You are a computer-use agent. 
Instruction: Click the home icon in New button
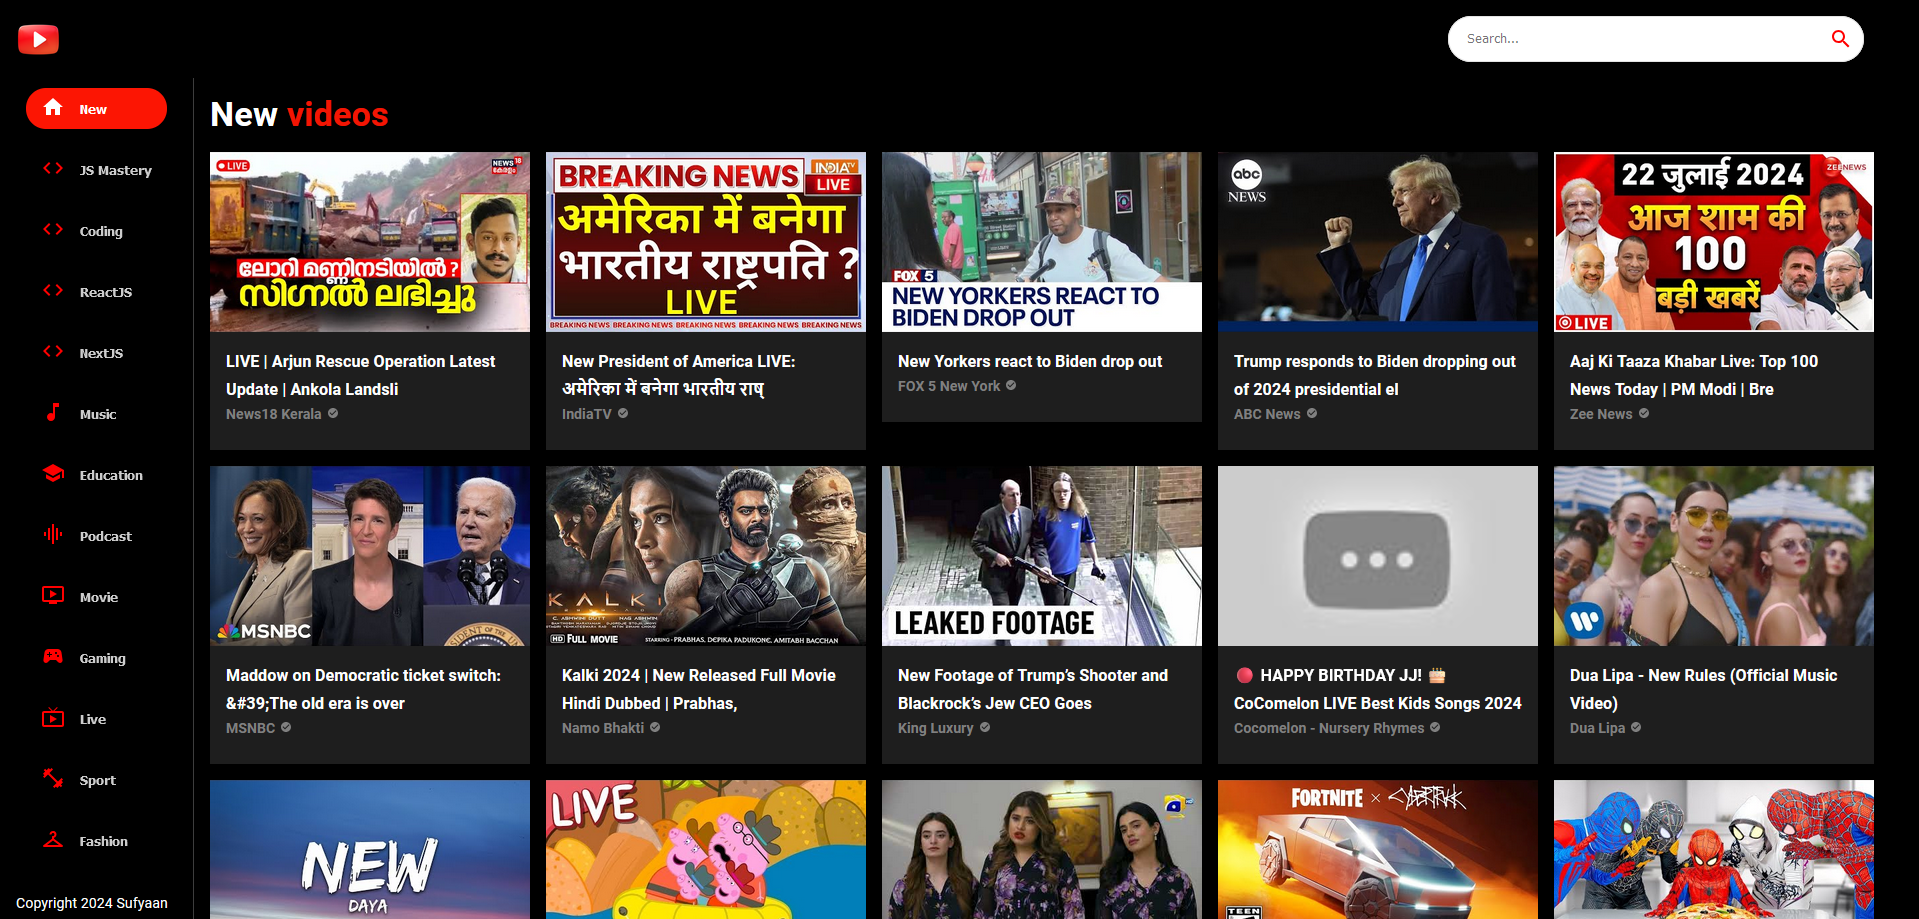(x=53, y=108)
